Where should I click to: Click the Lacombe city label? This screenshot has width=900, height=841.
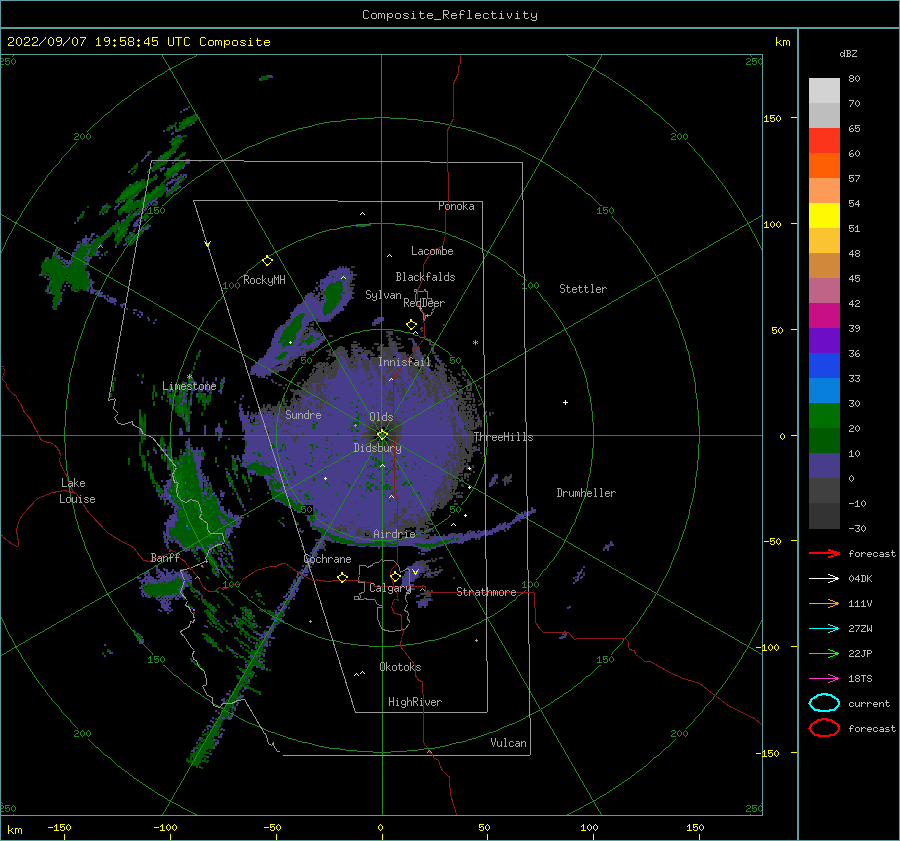432,251
